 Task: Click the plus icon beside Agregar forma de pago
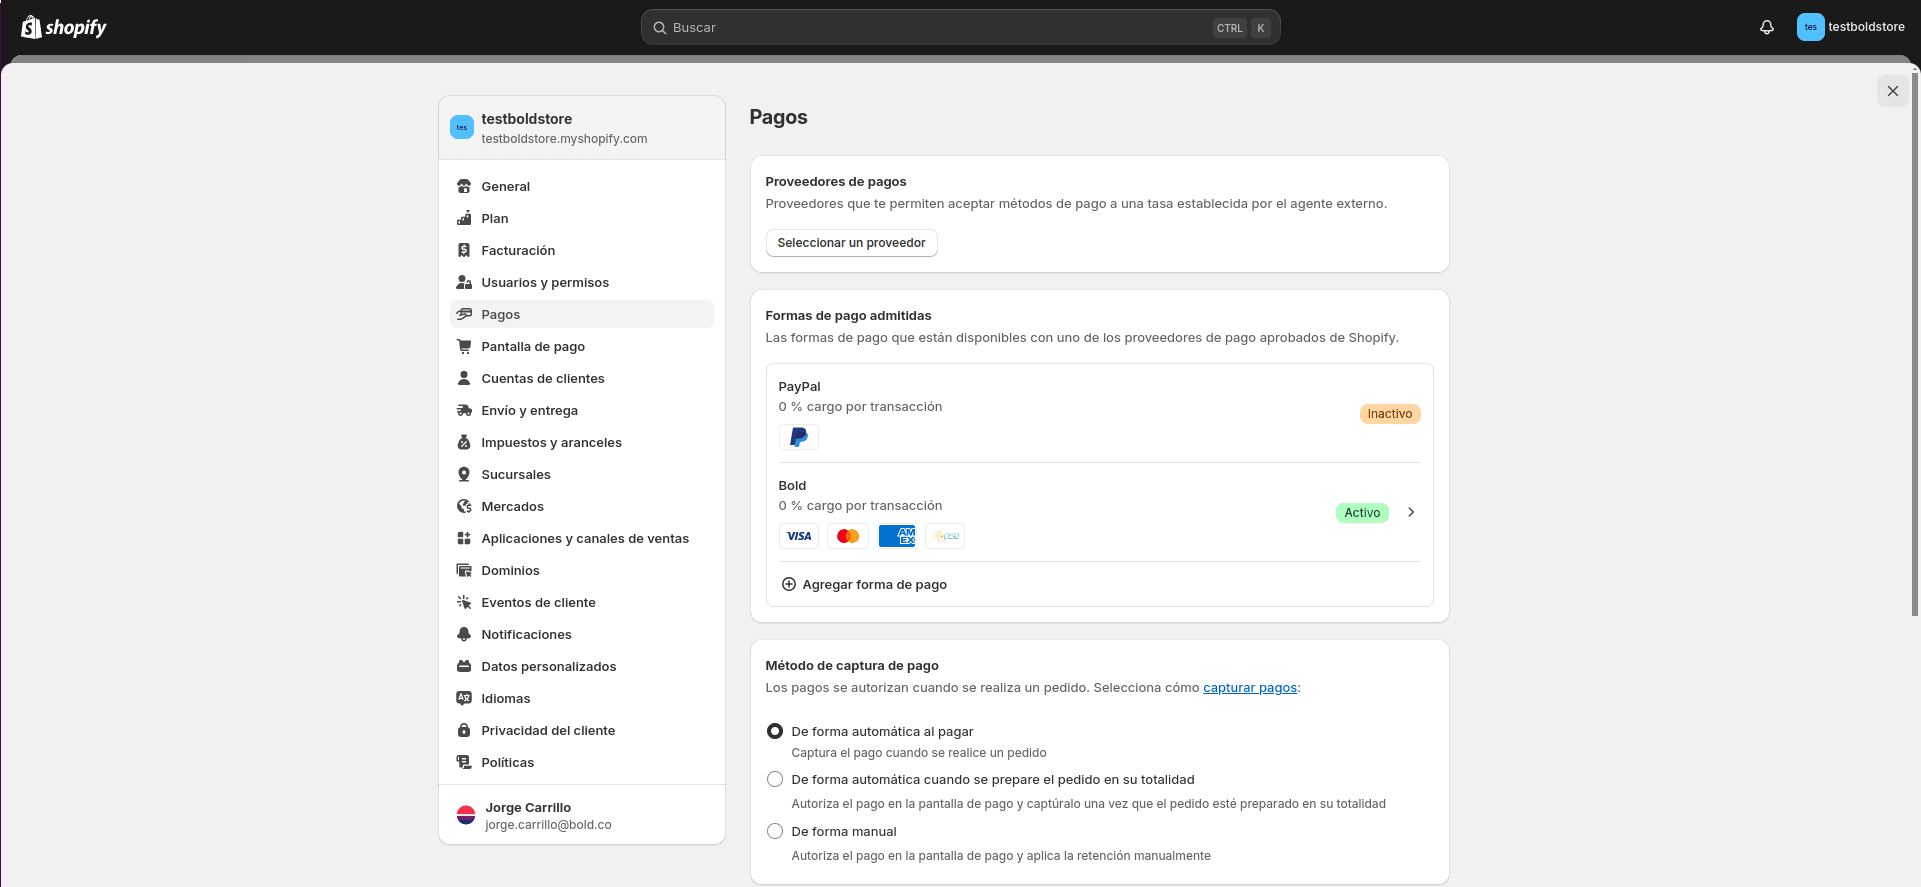pyautogui.click(x=788, y=584)
